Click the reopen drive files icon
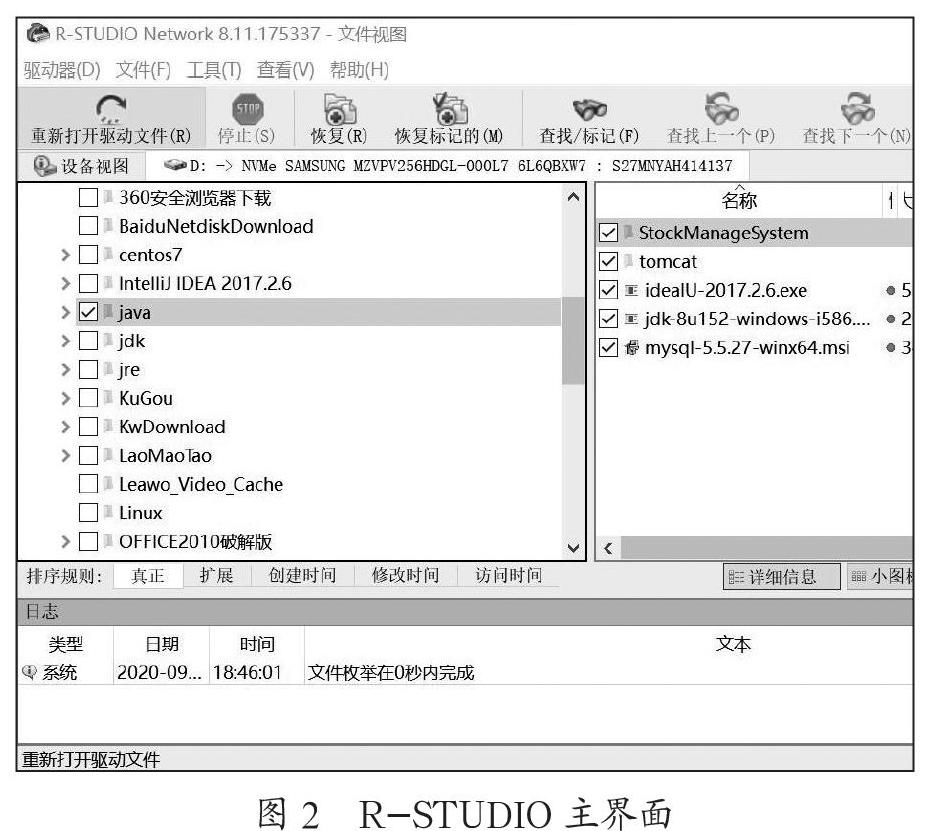Image resolution: width=935 pixels, height=831 pixels. coord(111,108)
